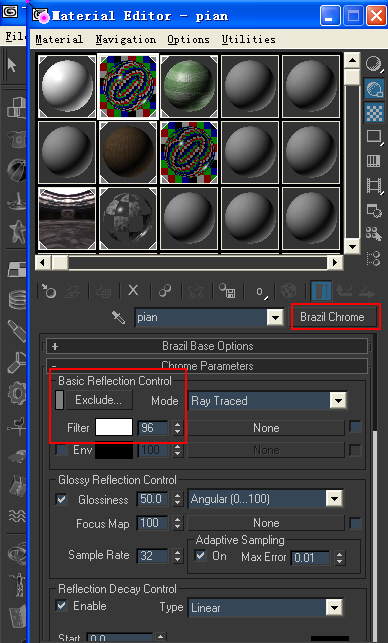Enable the Env checkbox

(62, 450)
